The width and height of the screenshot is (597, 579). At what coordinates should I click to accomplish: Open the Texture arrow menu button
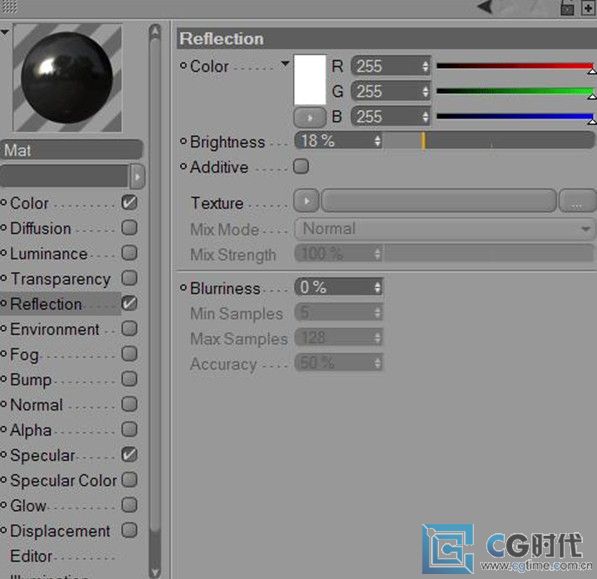tap(306, 201)
